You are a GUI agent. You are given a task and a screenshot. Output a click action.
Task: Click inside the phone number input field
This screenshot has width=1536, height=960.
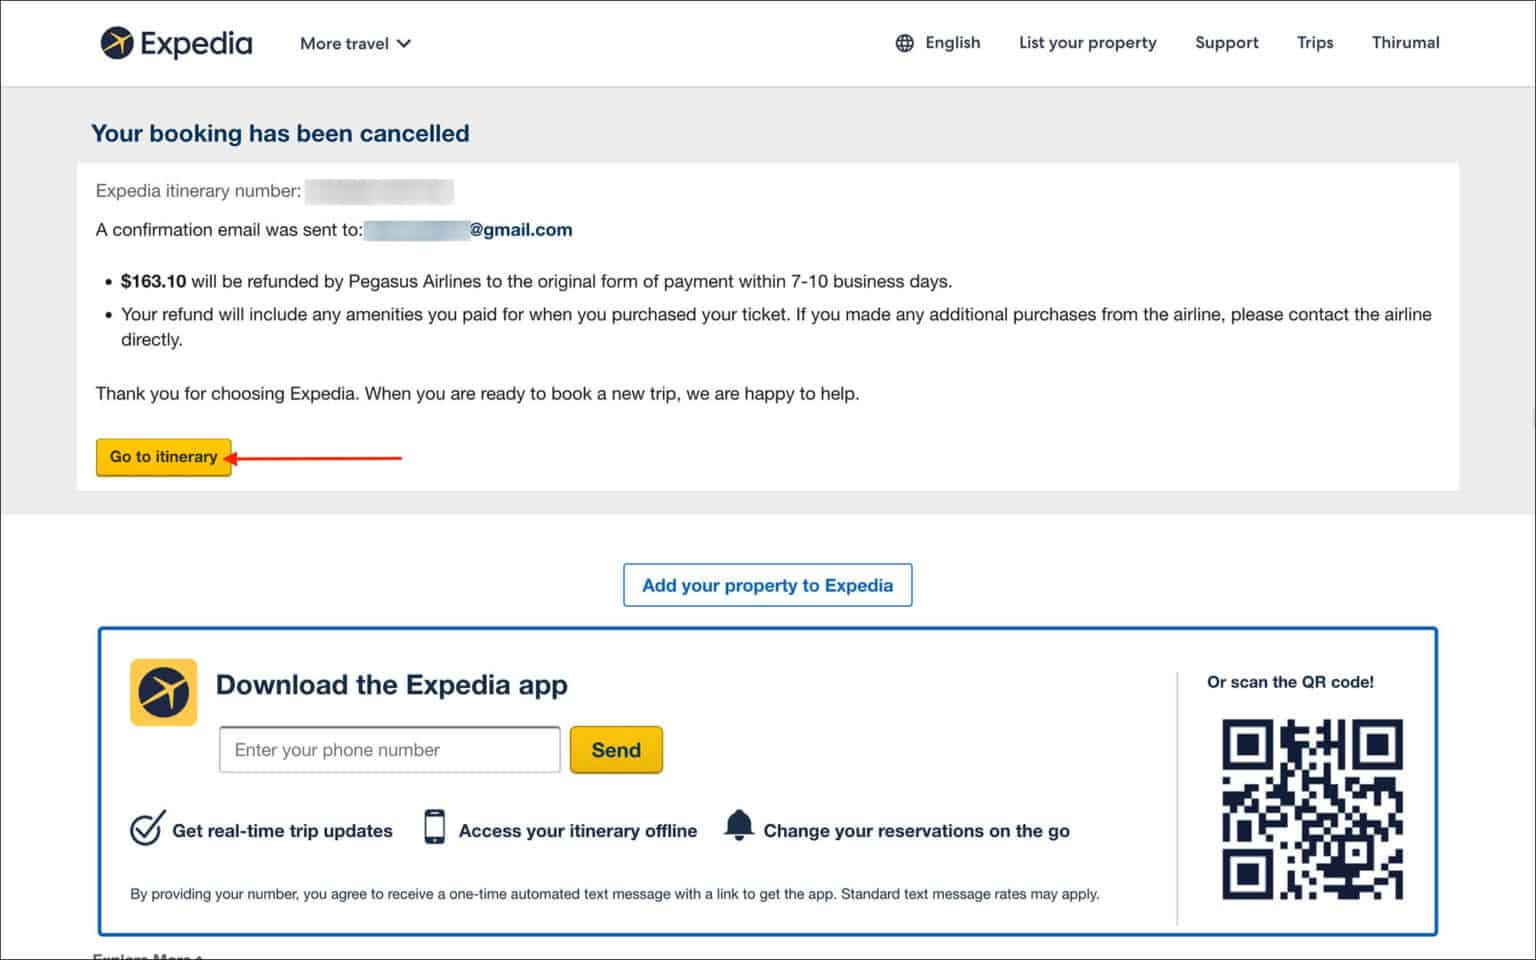pos(389,749)
